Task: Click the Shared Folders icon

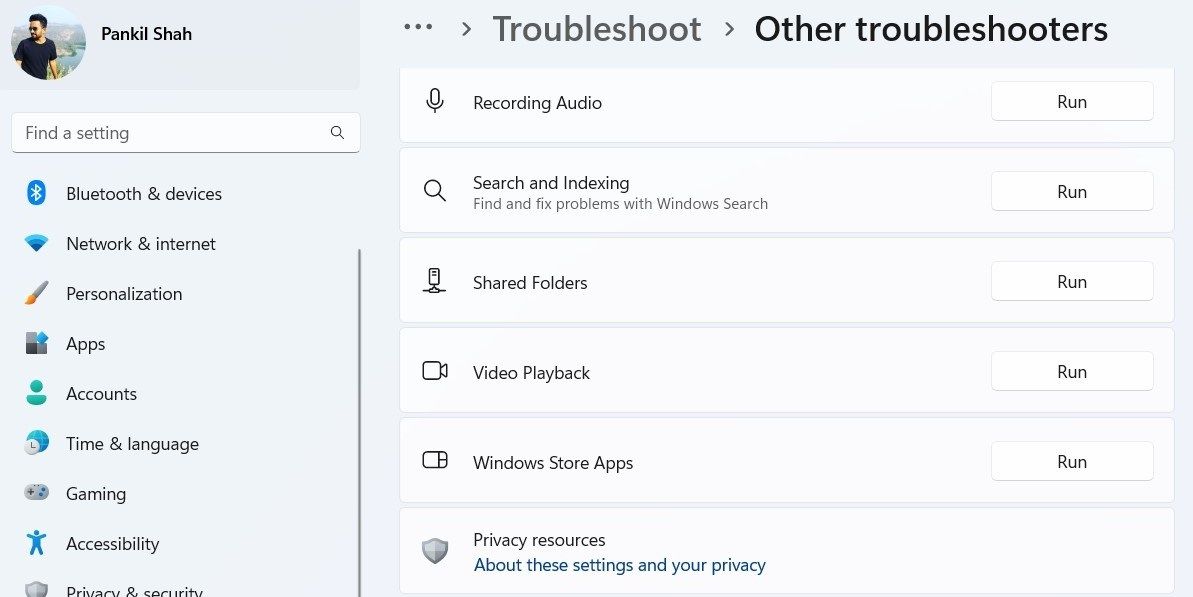Action: pos(434,281)
